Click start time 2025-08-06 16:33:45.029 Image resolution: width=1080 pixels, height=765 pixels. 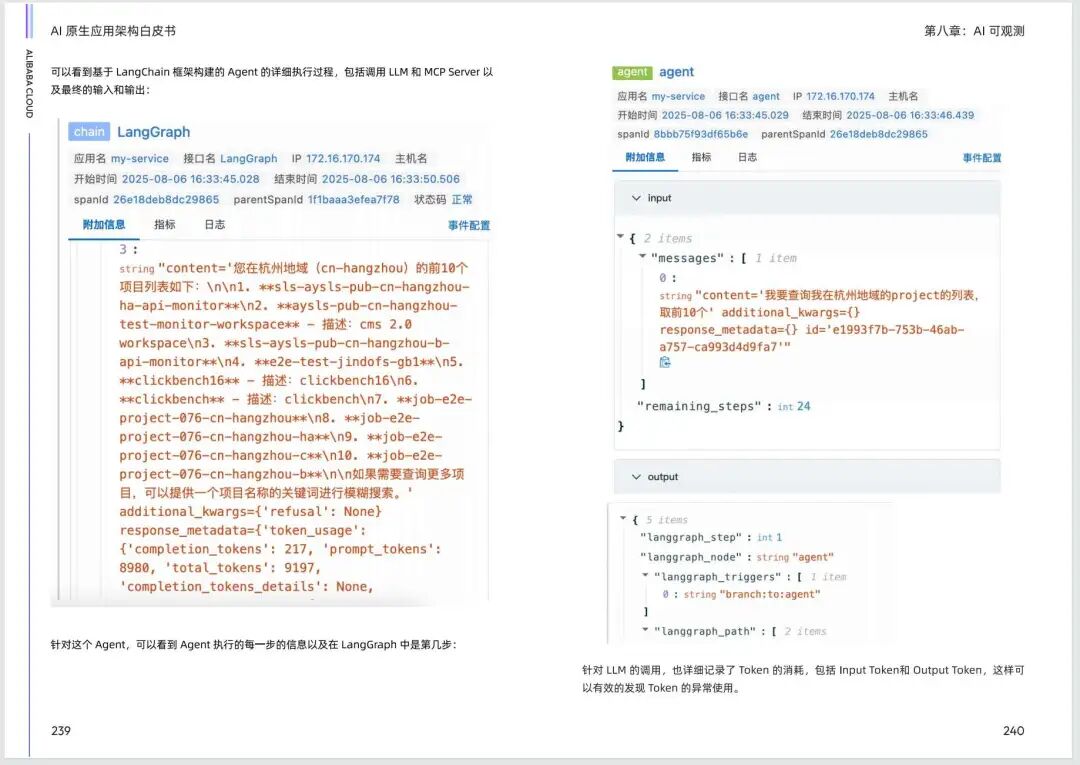(725, 115)
